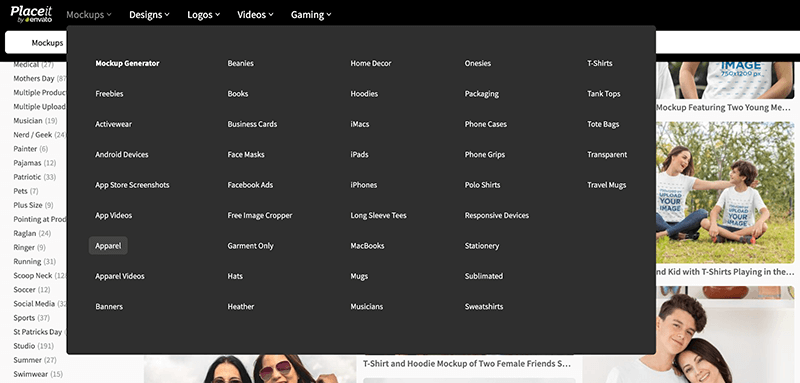Open Stationery in the menu
The image size is (800, 383).
click(x=482, y=246)
